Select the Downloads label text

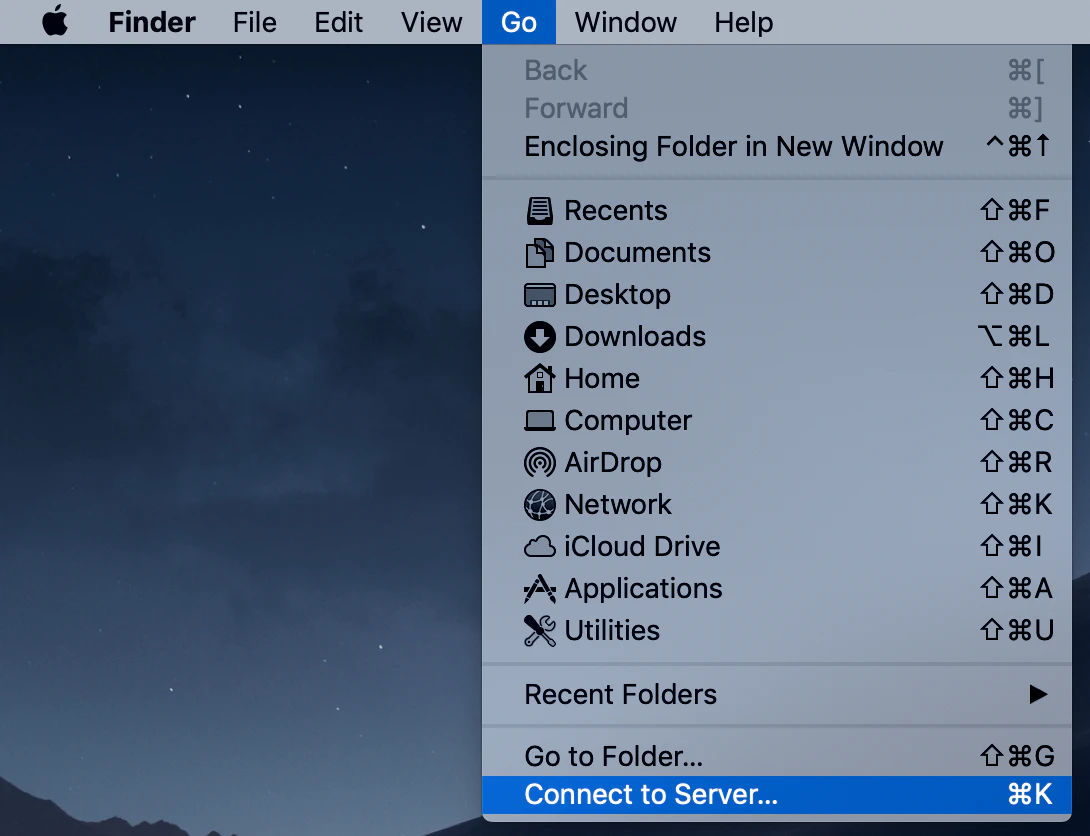click(635, 337)
